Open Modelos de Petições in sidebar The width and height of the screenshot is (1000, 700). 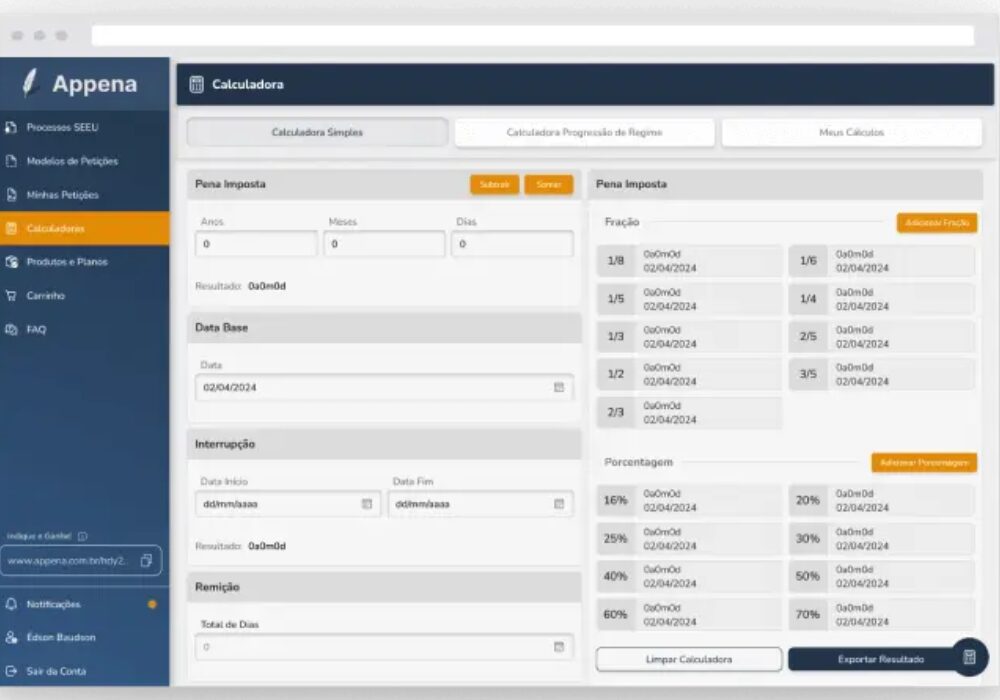pos(72,161)
